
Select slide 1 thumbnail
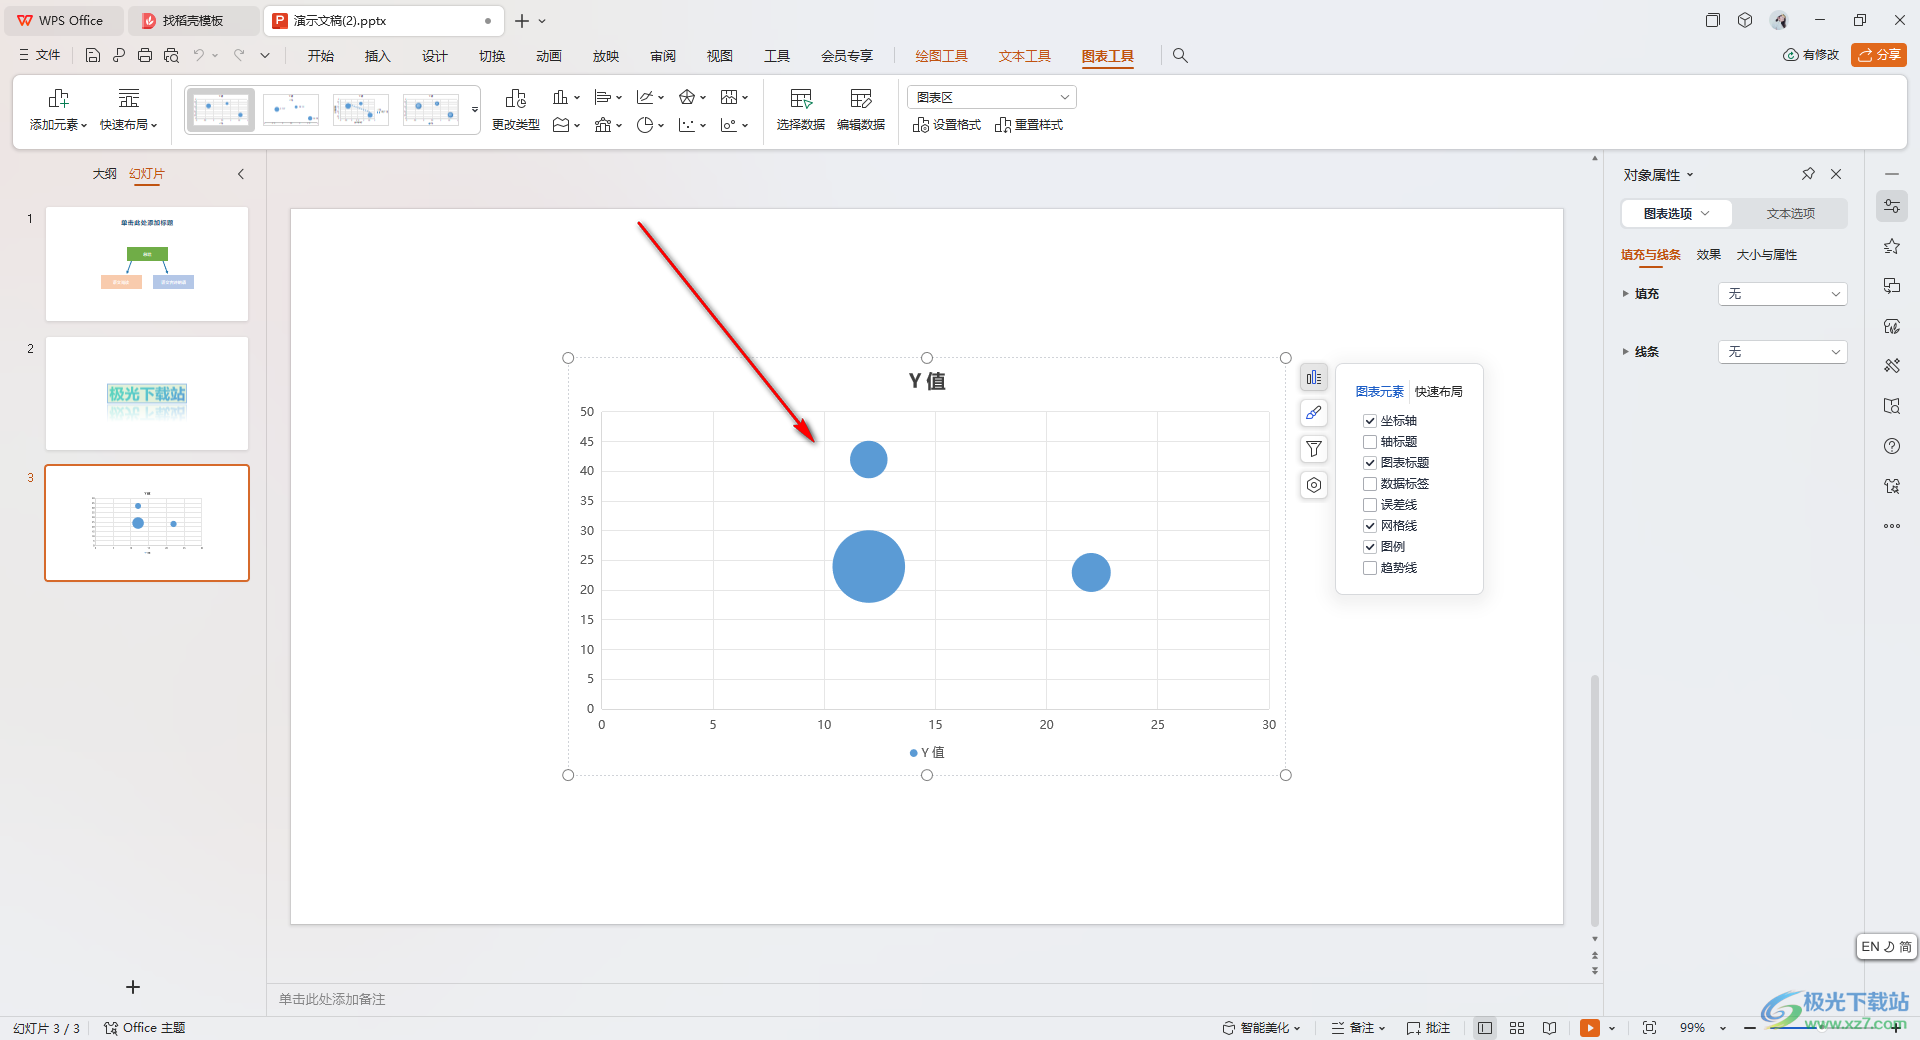147,264
